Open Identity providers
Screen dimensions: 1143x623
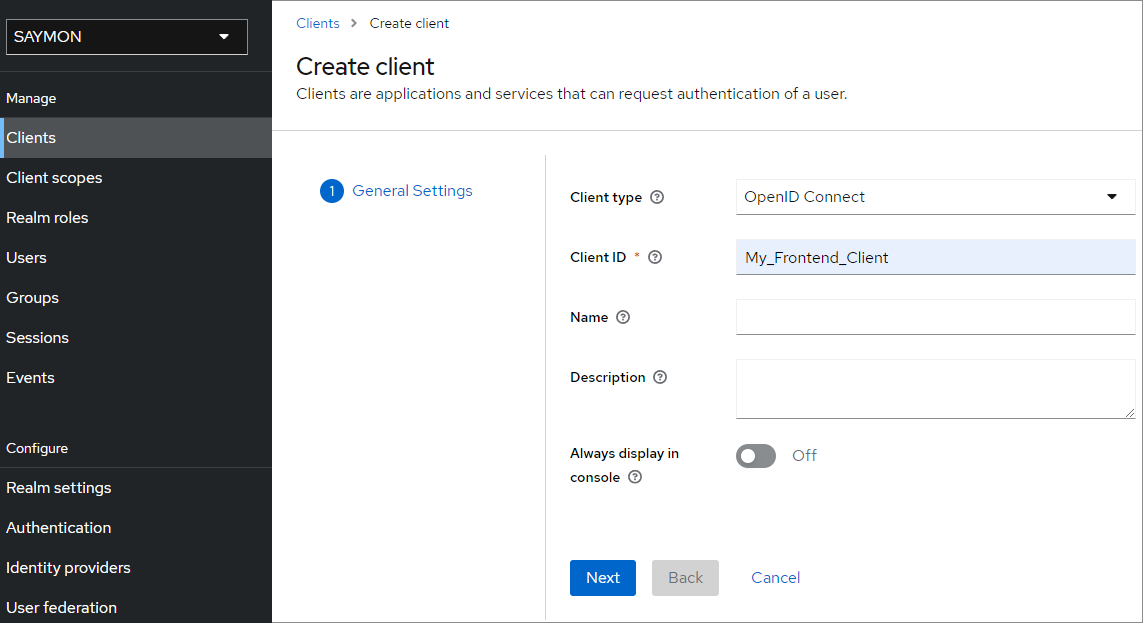pos(136,568)
